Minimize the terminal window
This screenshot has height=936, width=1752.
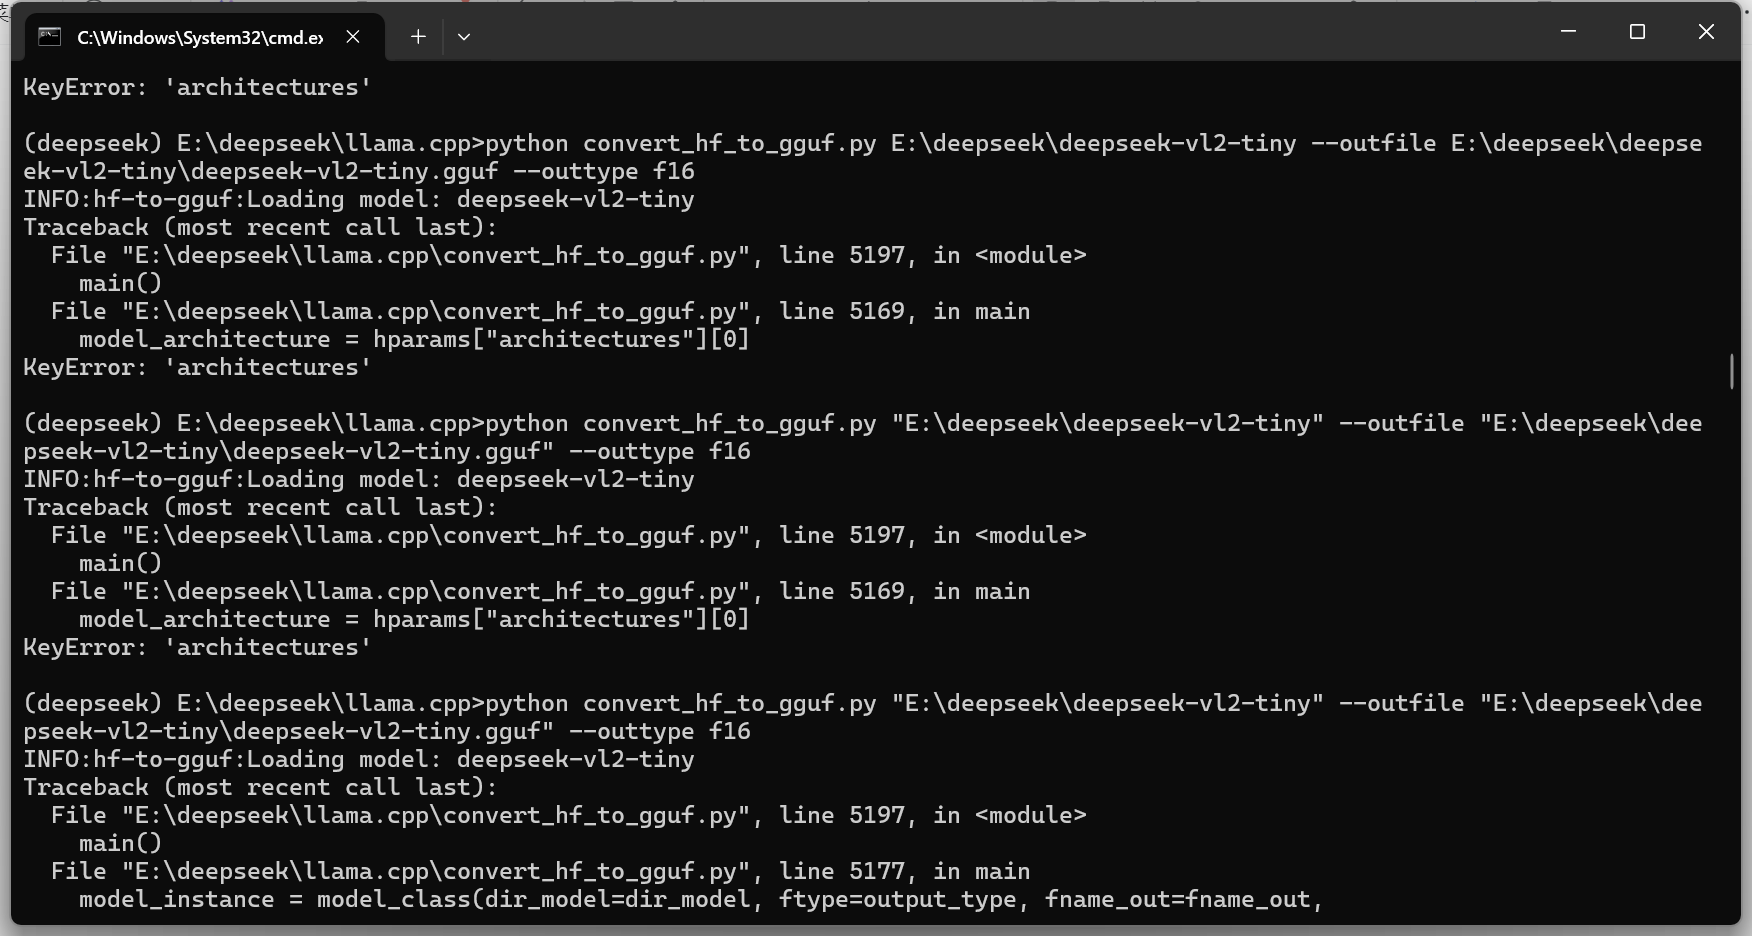[x=1568, y=32]
